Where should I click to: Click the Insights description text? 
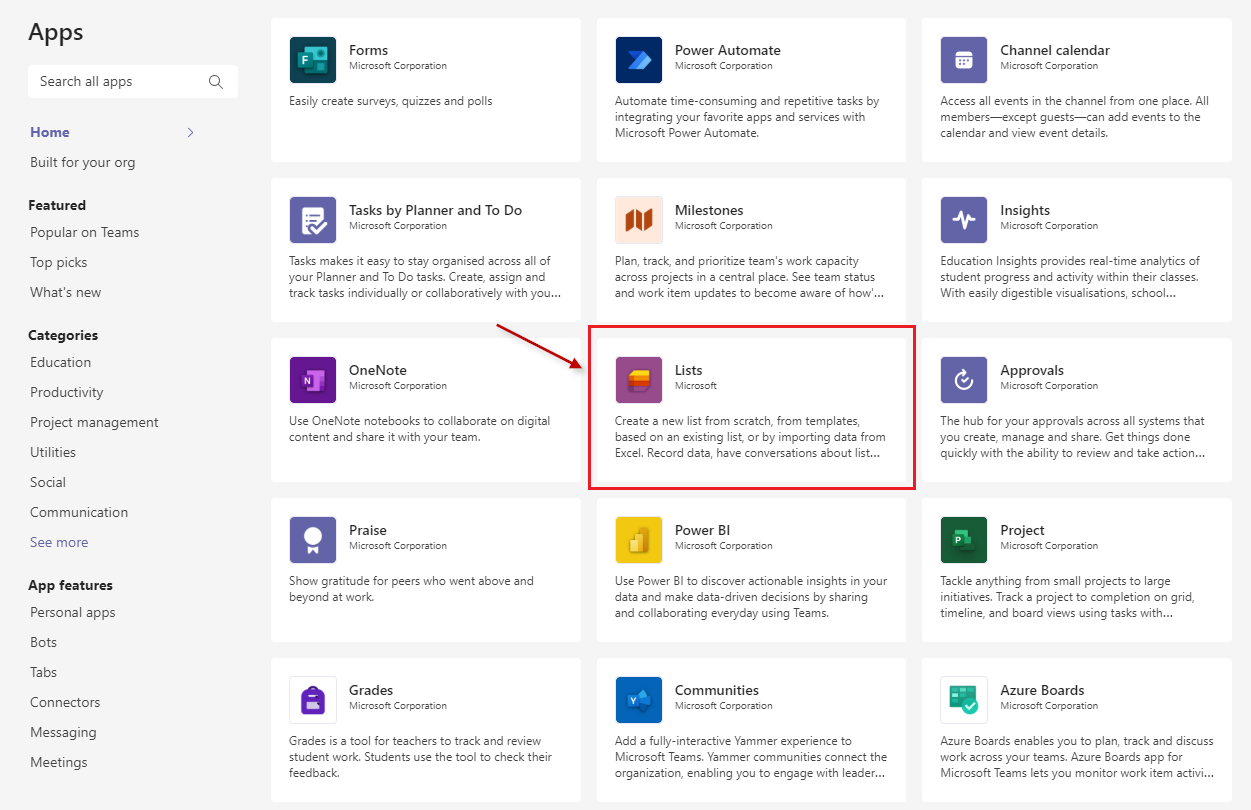pyautogui.click(x=1070, y=277)
